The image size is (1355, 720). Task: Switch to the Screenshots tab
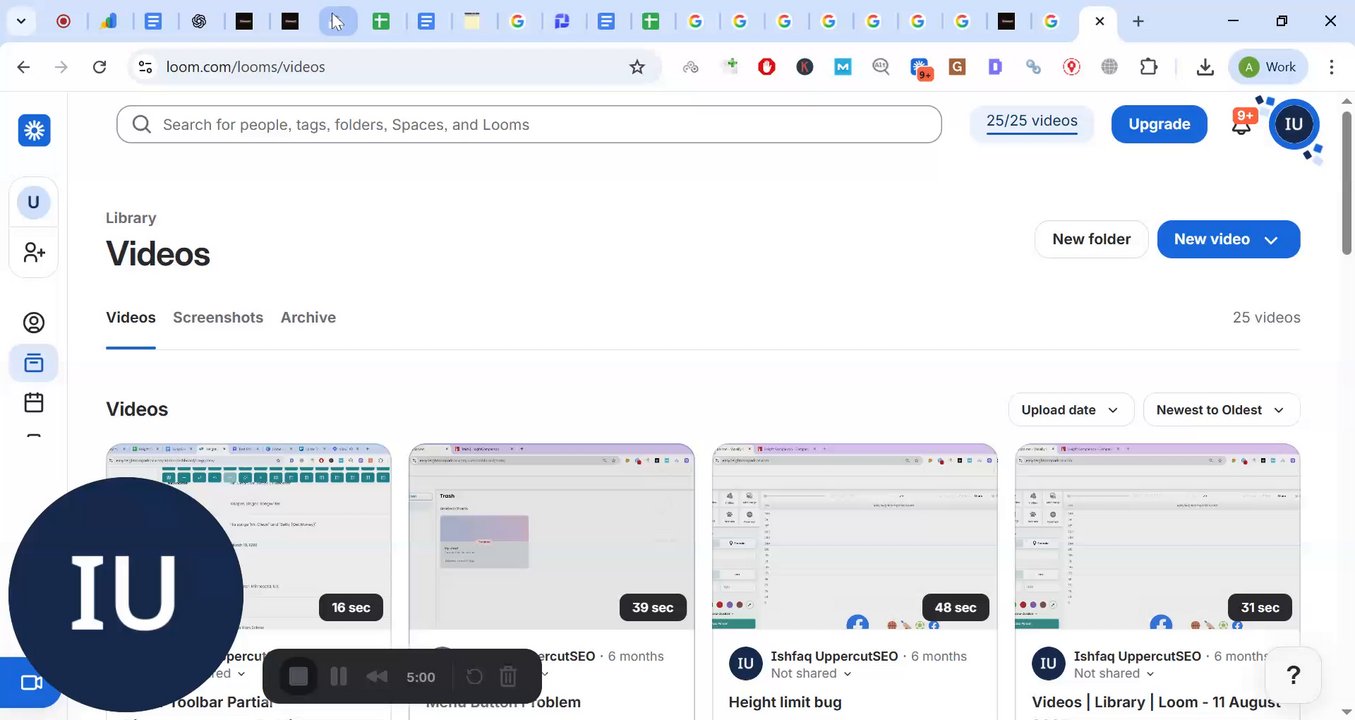click(218, 317)
